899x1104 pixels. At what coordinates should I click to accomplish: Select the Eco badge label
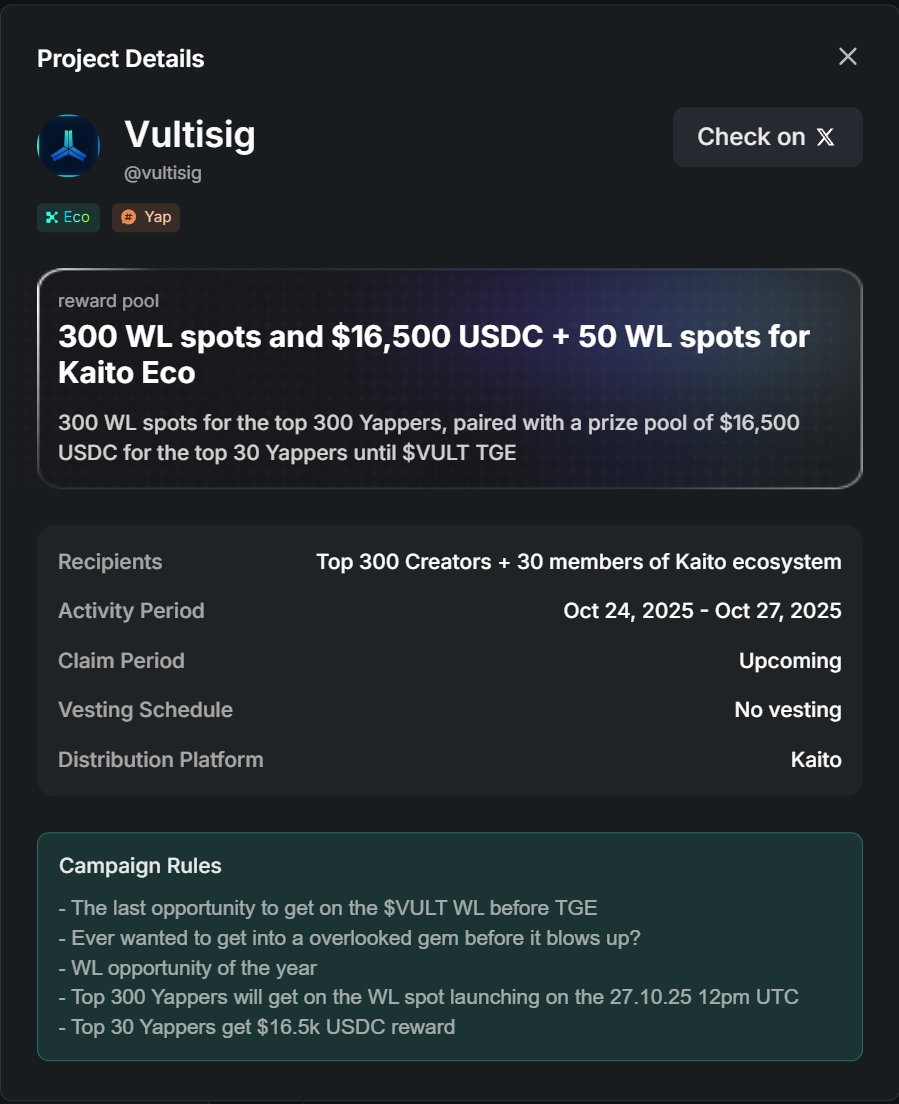click(x=77, y=218)
